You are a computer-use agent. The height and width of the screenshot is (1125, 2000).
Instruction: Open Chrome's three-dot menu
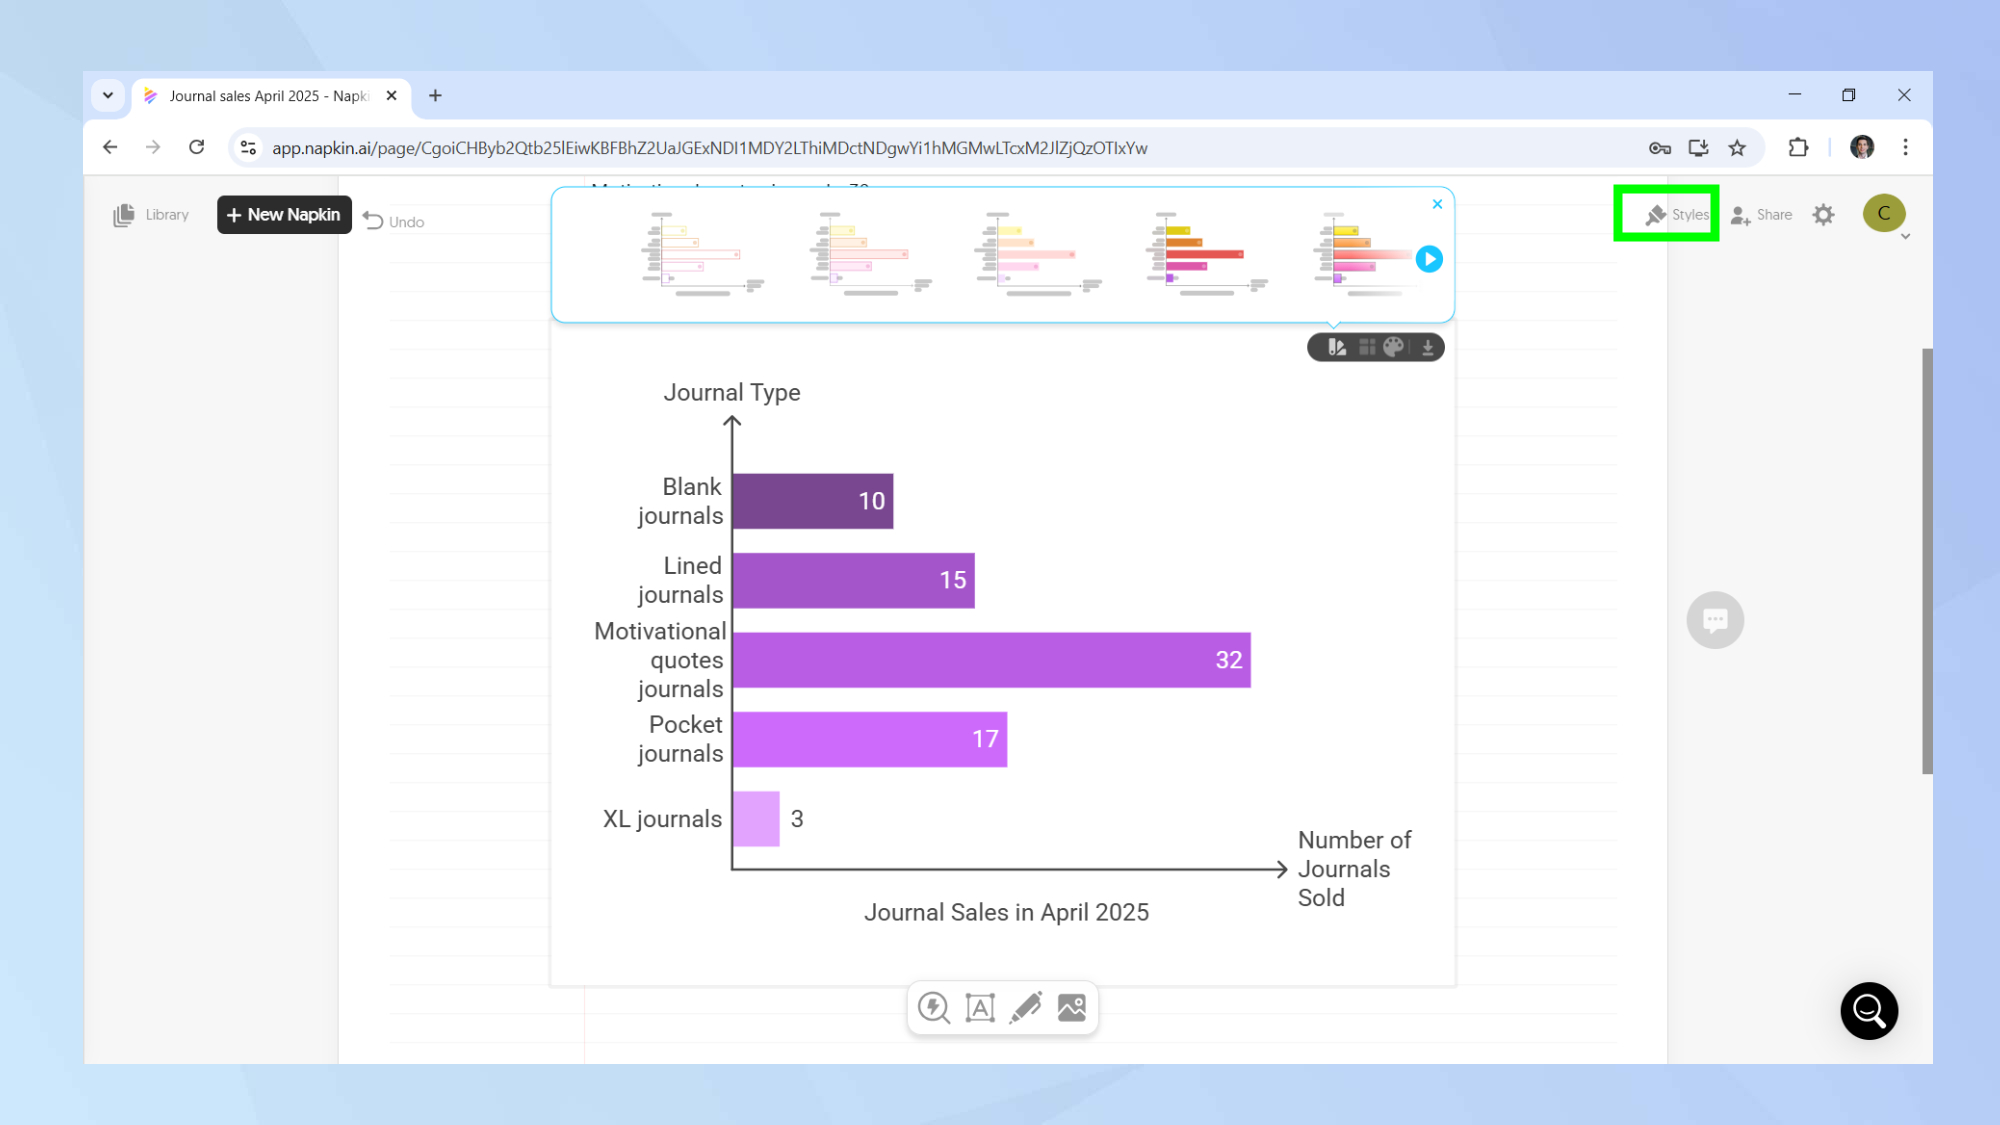click(1905, 148)
